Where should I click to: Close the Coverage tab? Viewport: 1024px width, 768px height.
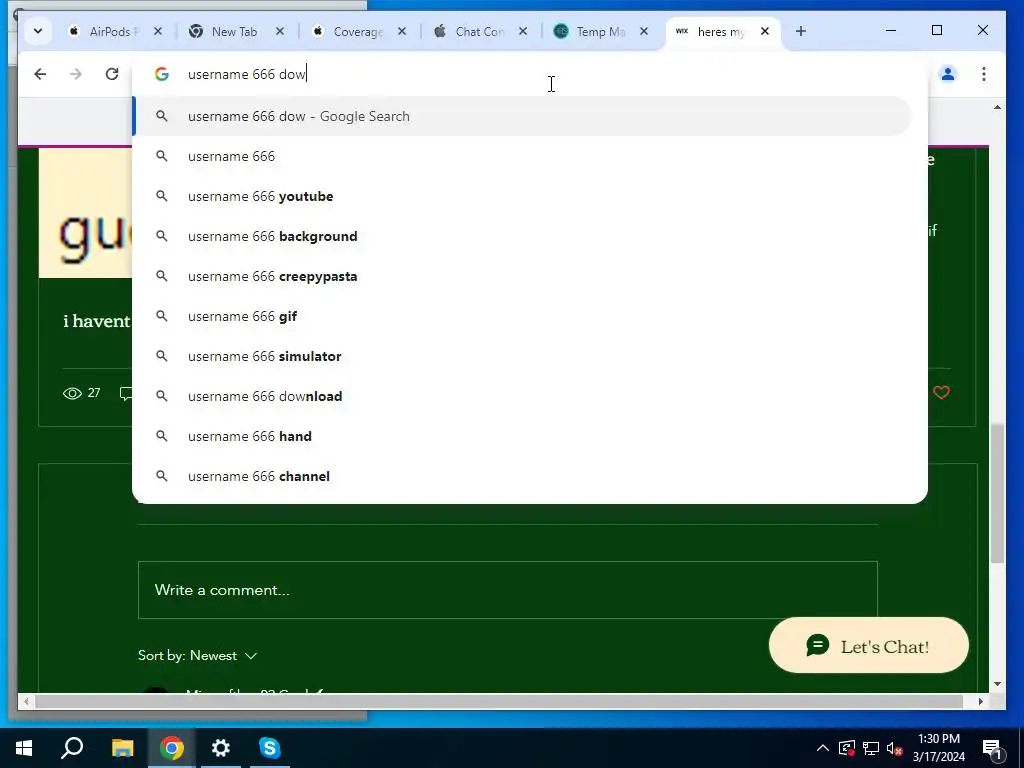pos(402,31)
